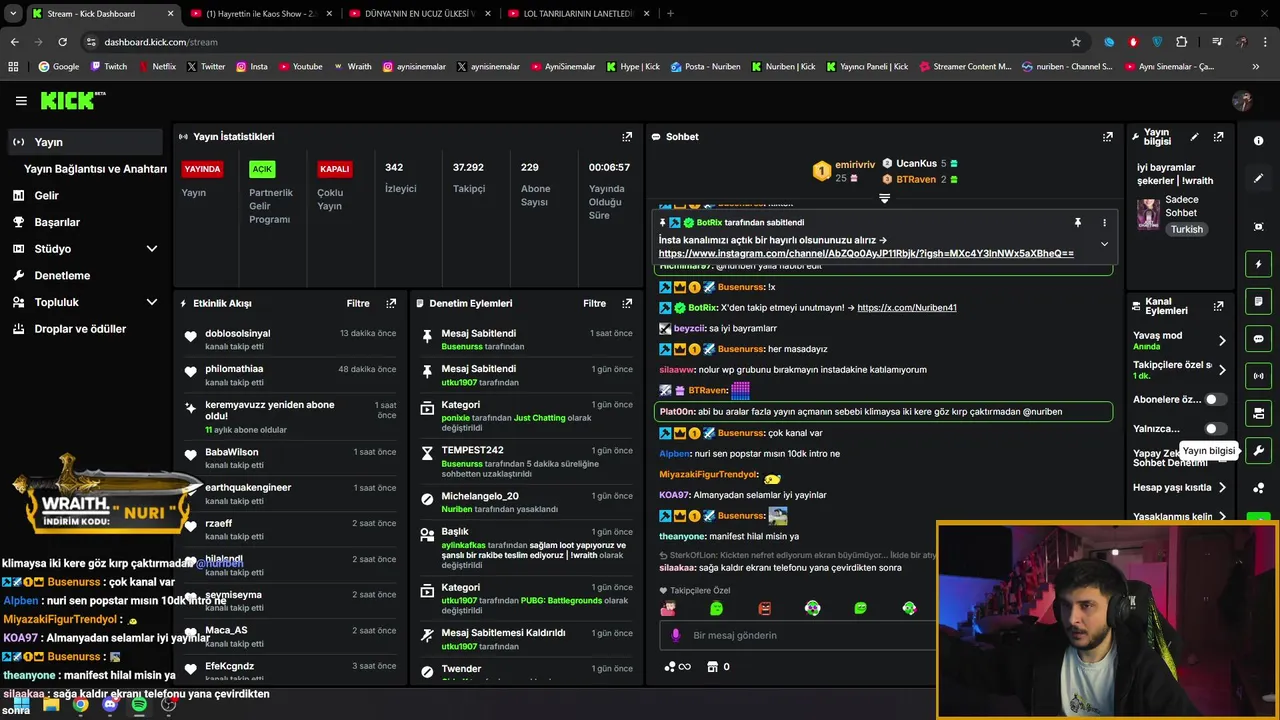Click the pencil icon in the right rail
The height and width of the screenshot is (720, 1280).
point(1259,178)
